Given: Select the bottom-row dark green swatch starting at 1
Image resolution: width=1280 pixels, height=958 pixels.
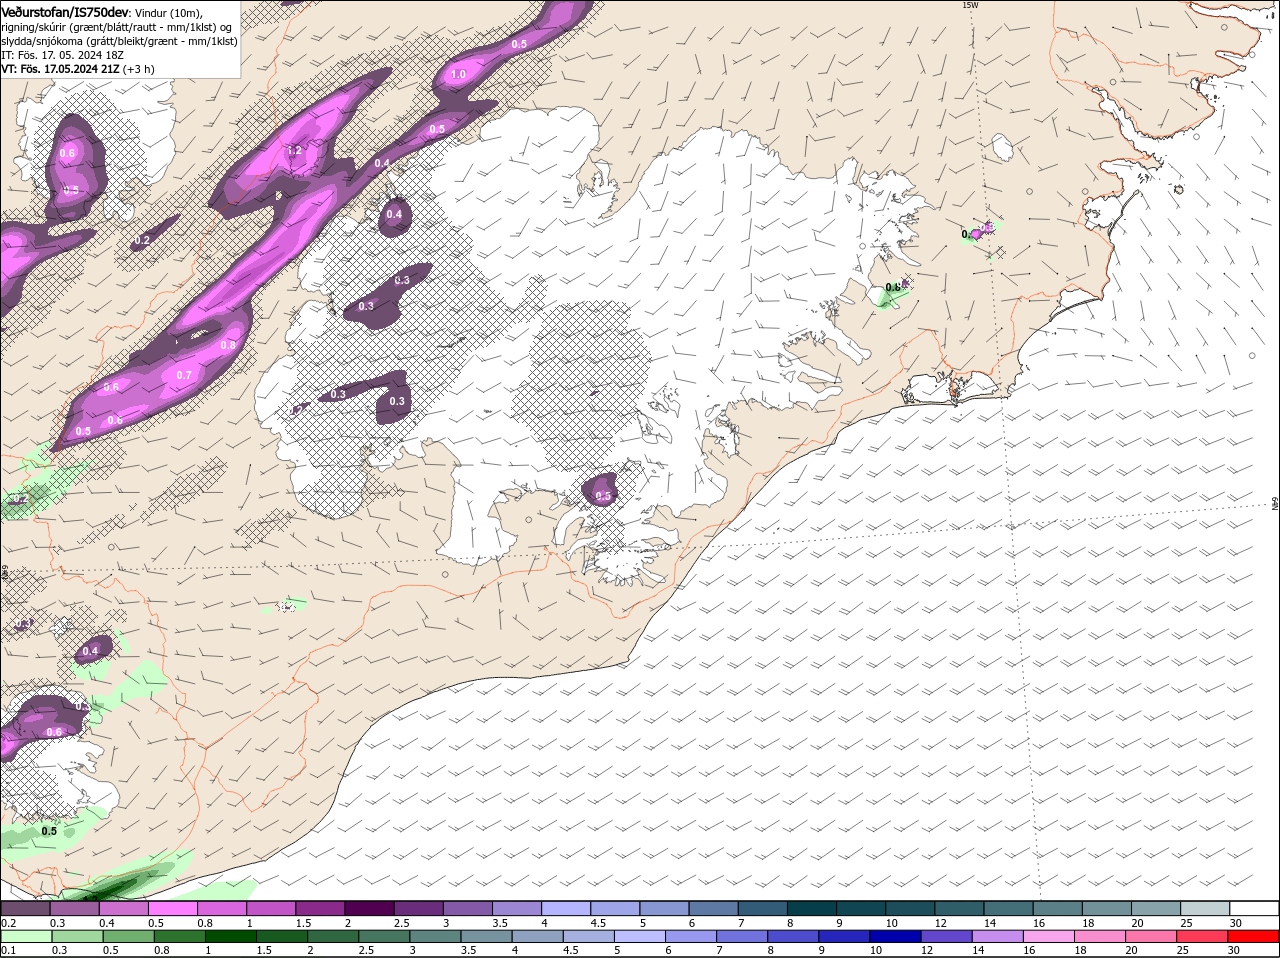Looking at the screenshot, I should [231, 937].
